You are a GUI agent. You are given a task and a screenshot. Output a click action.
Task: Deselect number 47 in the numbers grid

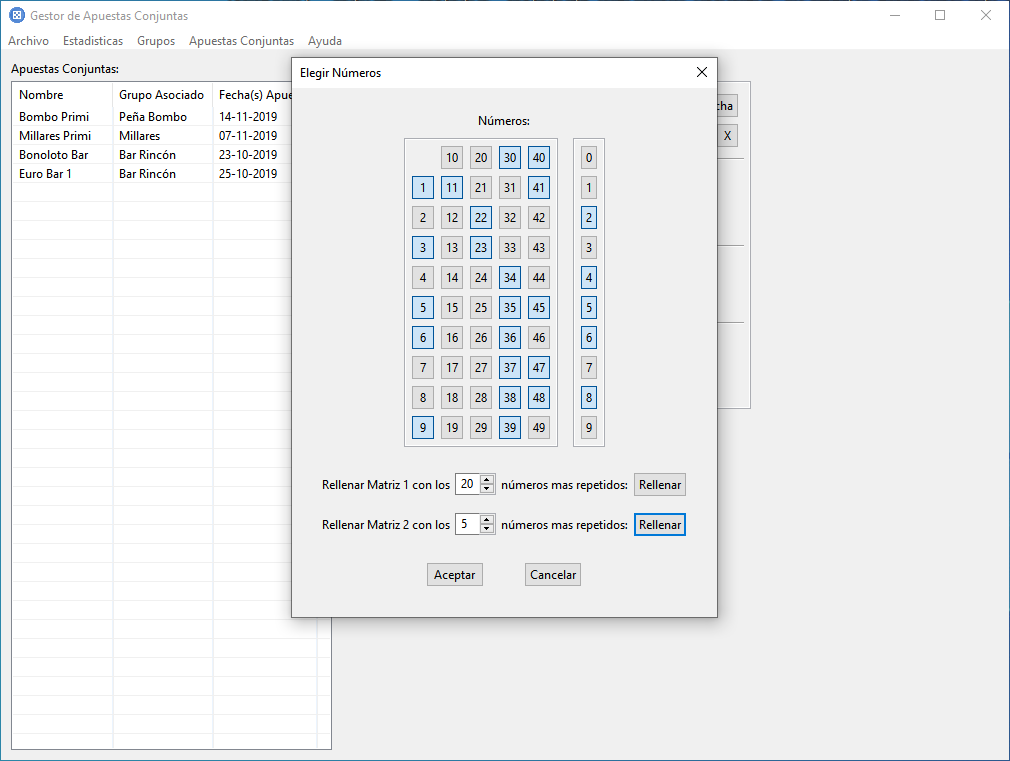[539, 367]
